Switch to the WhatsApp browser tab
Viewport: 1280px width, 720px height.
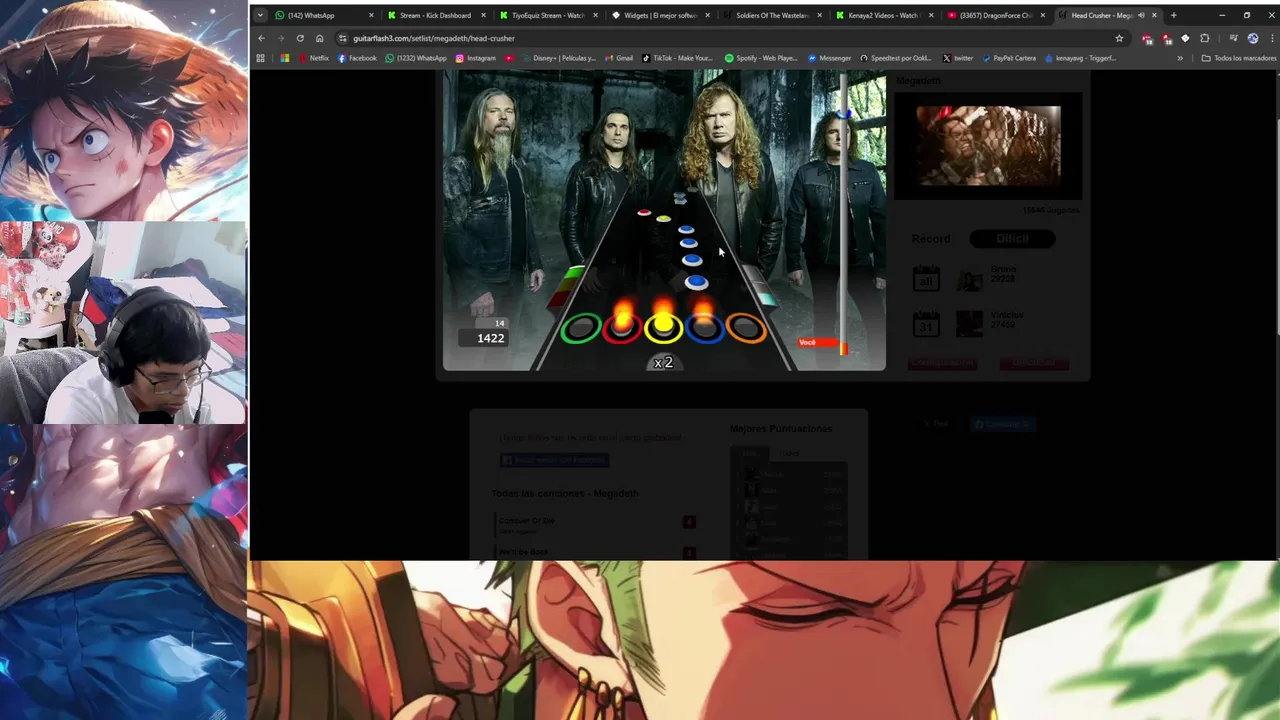pos(320,15)
